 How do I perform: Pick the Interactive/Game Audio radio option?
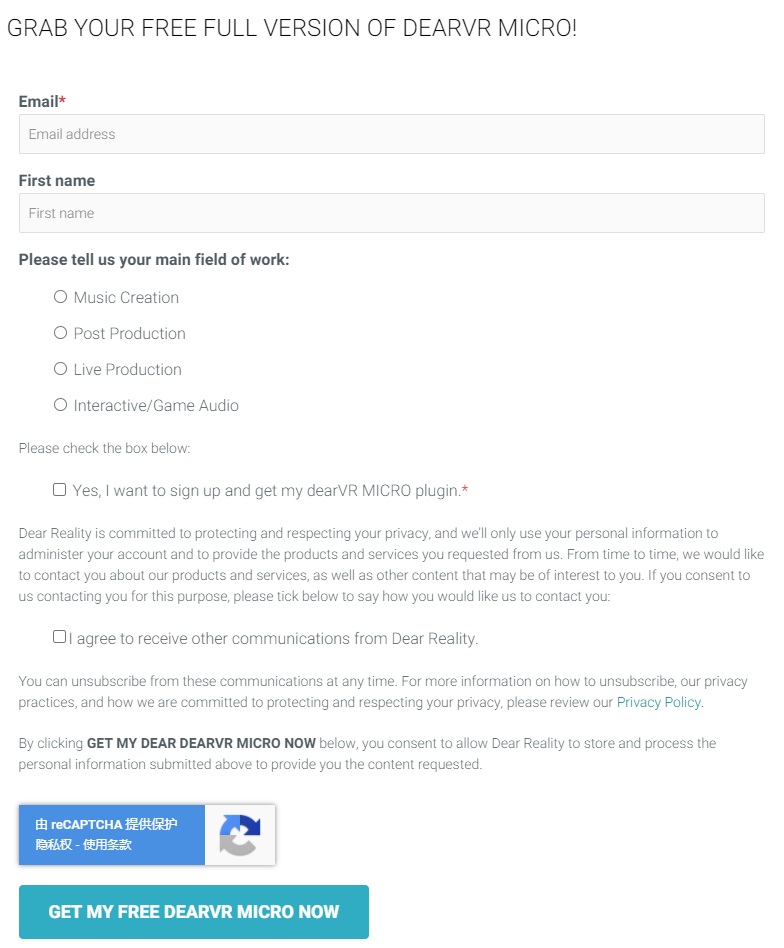pos(61,405)
